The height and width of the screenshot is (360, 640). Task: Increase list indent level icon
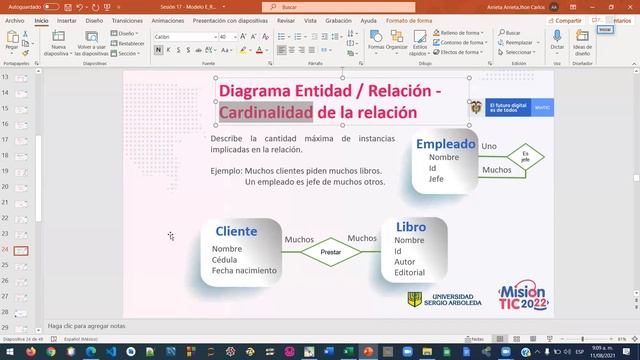324,37
